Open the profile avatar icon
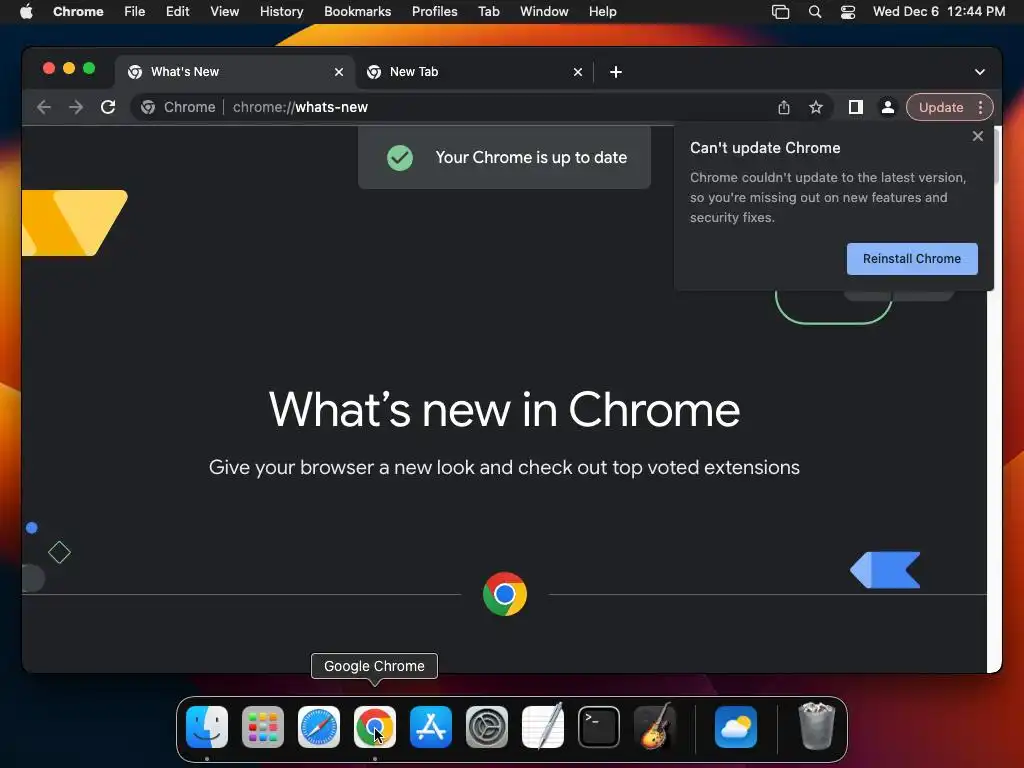 pos(888,107)
